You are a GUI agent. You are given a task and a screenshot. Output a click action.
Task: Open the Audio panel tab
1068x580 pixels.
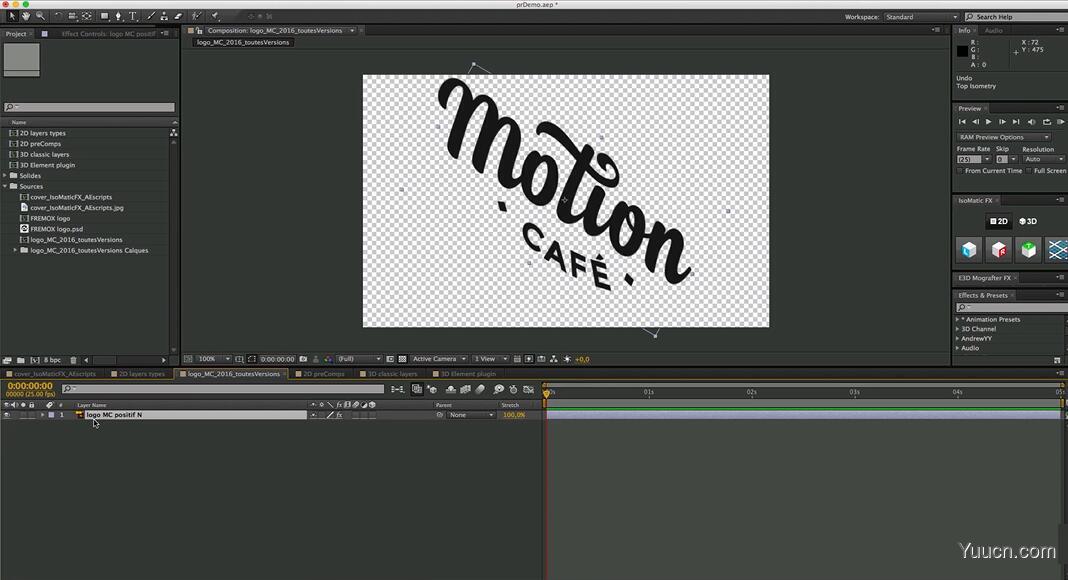(x=993, y=31)
